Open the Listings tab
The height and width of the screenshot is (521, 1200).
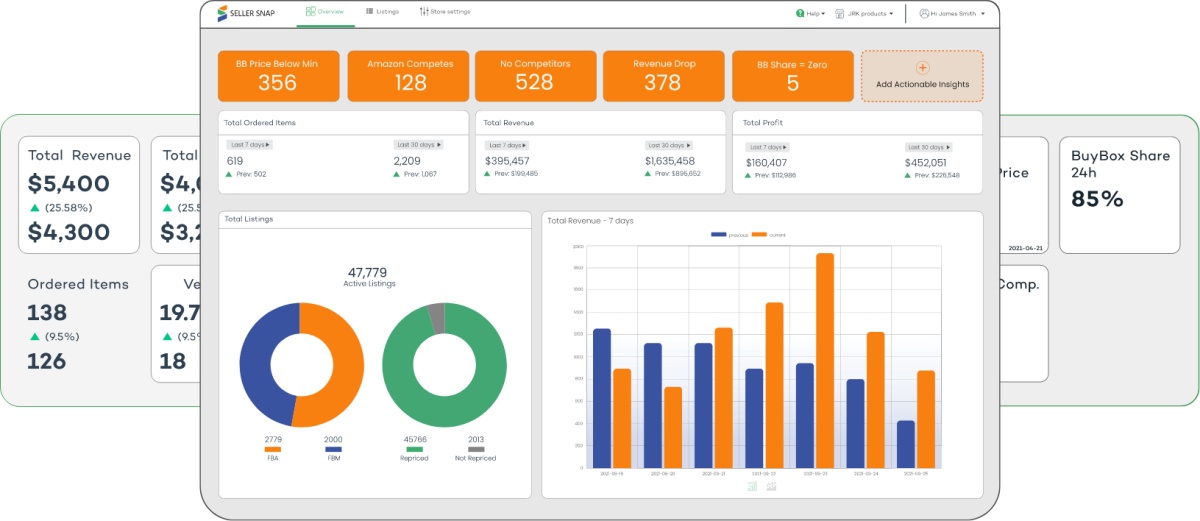382,12
